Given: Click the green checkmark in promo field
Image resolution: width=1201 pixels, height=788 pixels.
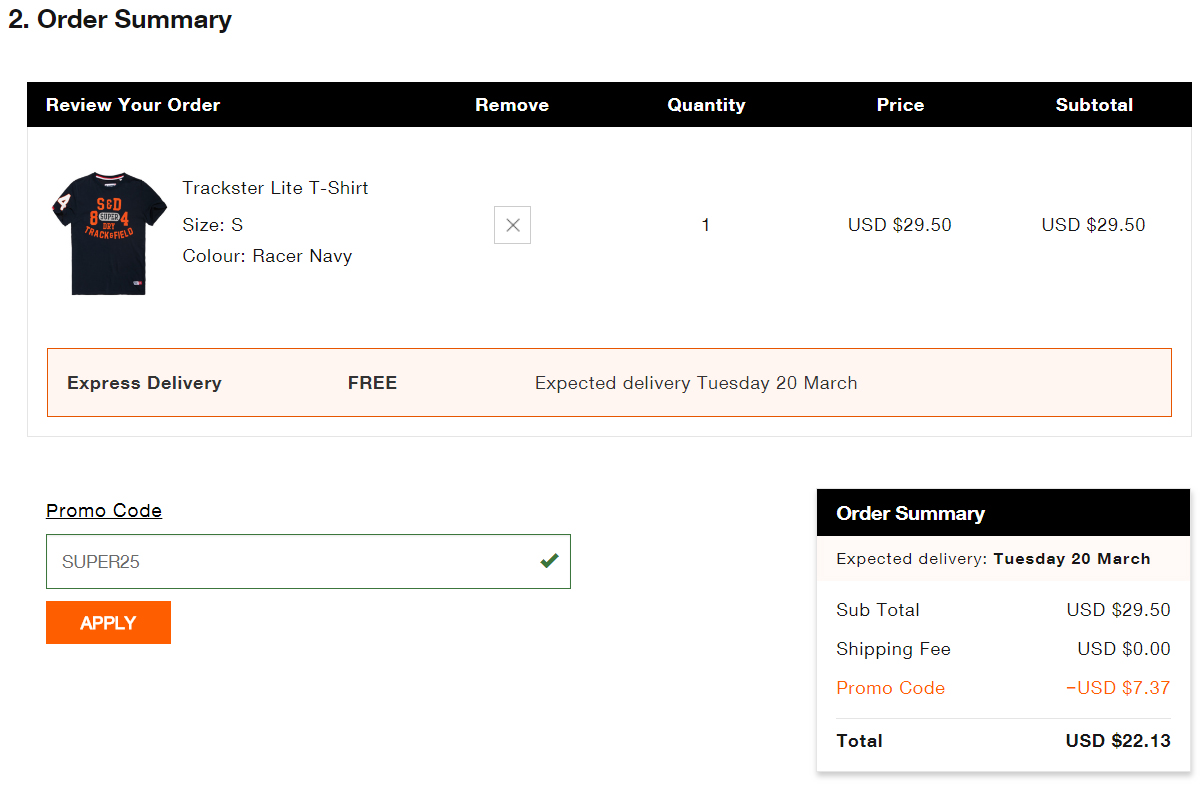Looking at the screenshot, I should coord(549,561).
